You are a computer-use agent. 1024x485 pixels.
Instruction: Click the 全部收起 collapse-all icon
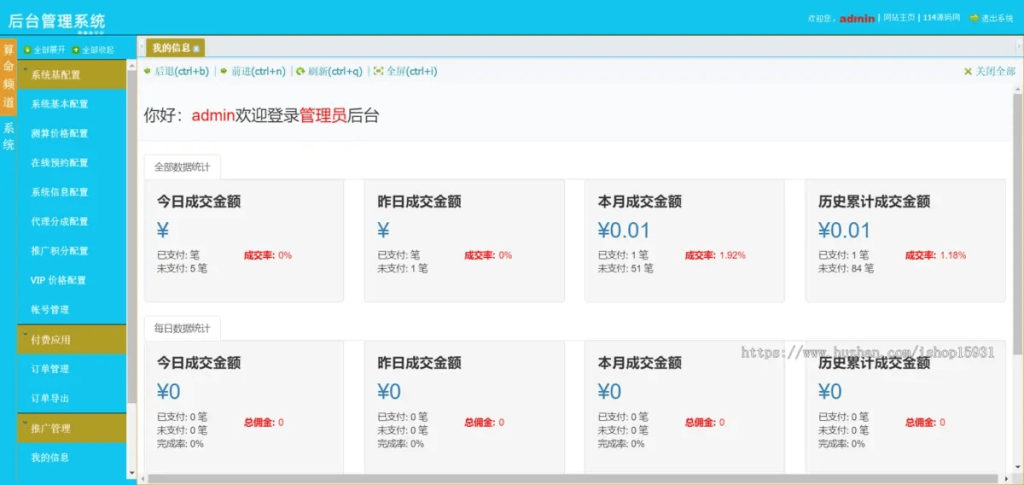(76, 49)
